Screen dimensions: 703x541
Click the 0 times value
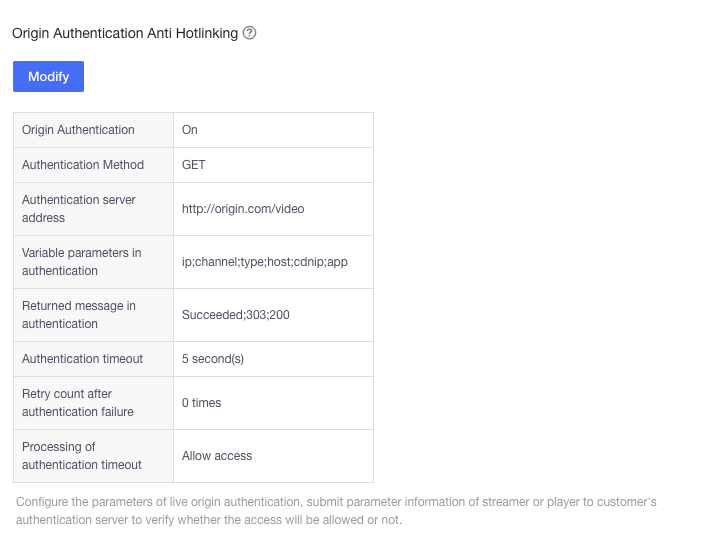(x=201, y=403)
